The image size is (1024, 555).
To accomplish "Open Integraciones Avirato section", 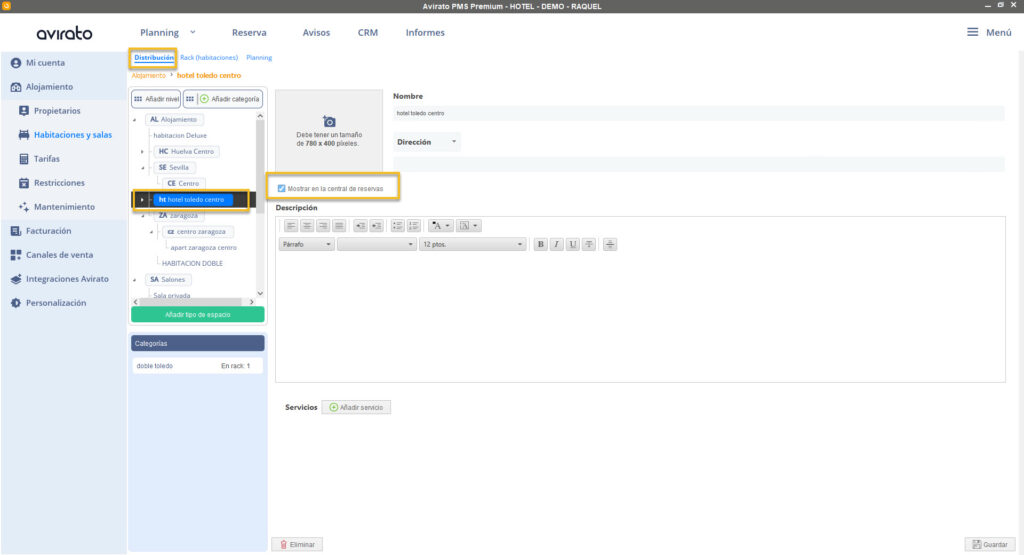I will tap(59, 279).
